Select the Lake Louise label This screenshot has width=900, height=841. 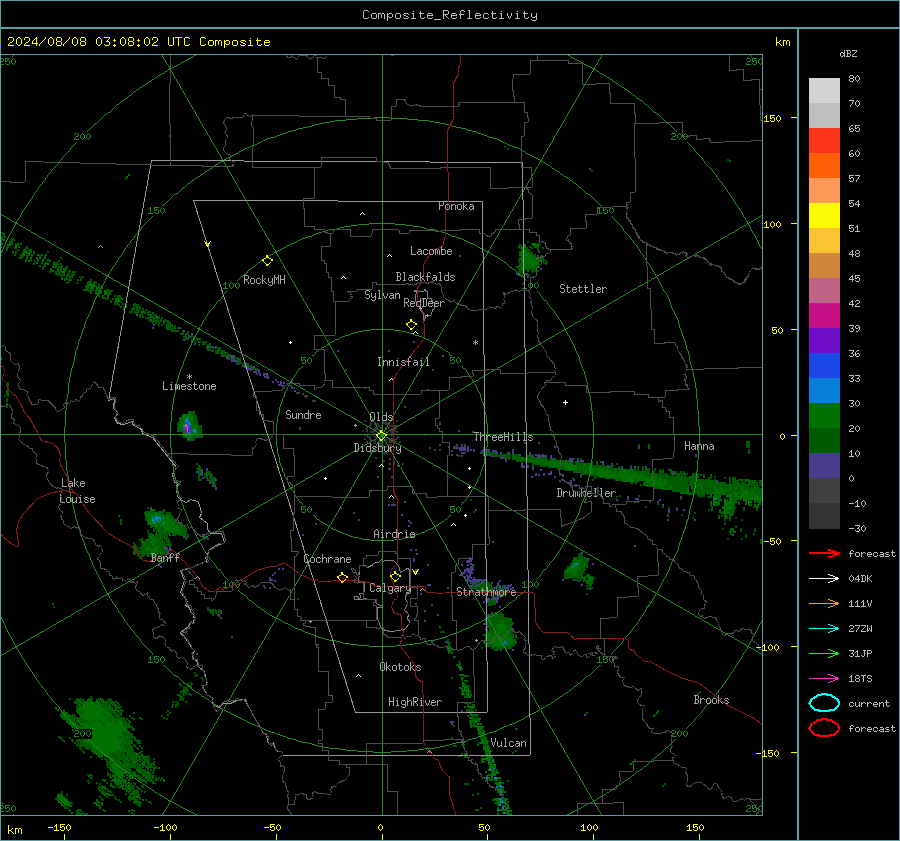77,491
